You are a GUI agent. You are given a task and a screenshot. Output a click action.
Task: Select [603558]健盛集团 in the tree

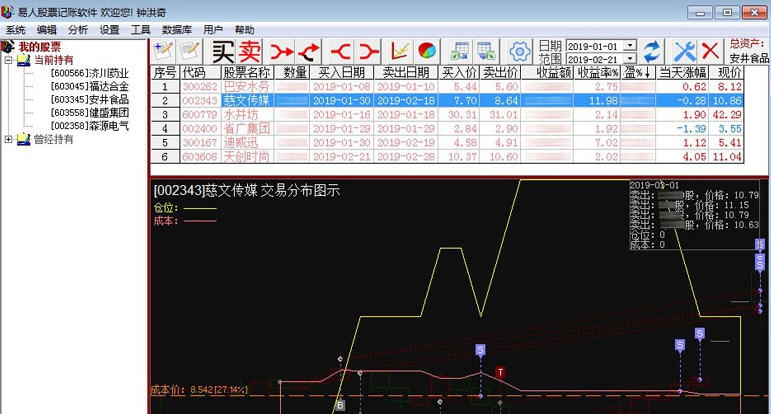point(89,113)
